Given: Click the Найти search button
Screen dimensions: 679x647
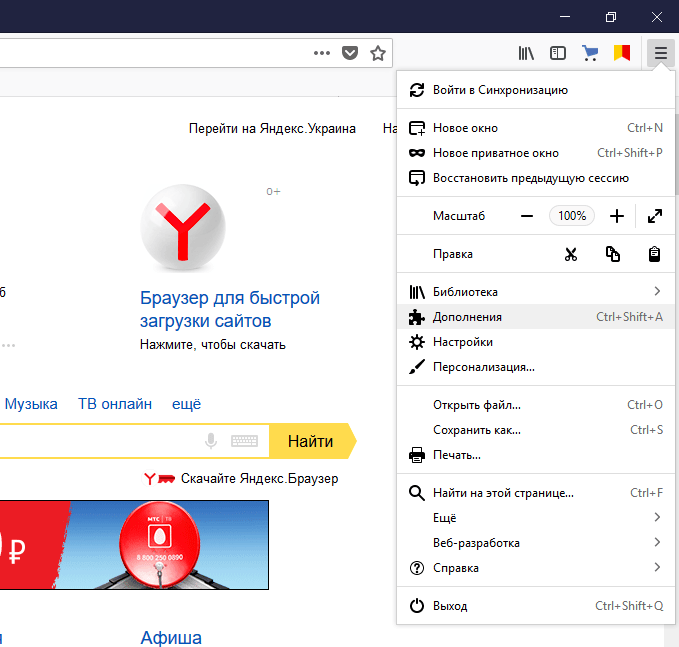Looking at the screenshot, I should click(310, 441).
